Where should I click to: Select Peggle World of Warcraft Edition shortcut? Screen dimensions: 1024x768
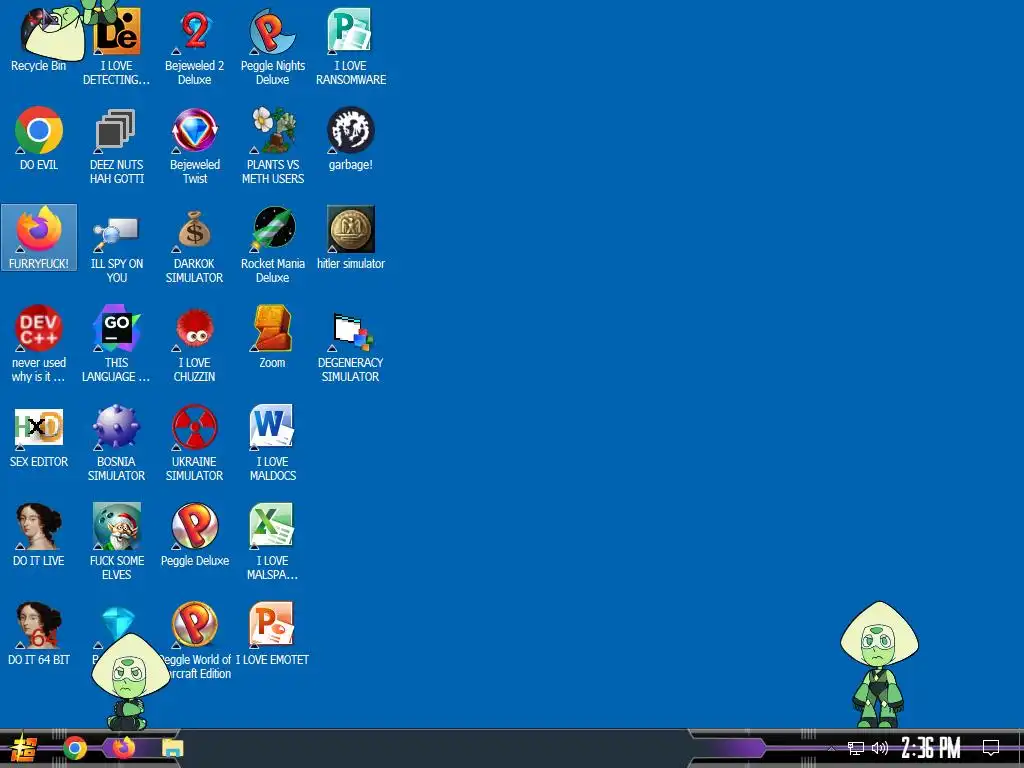tap(195, 640)
